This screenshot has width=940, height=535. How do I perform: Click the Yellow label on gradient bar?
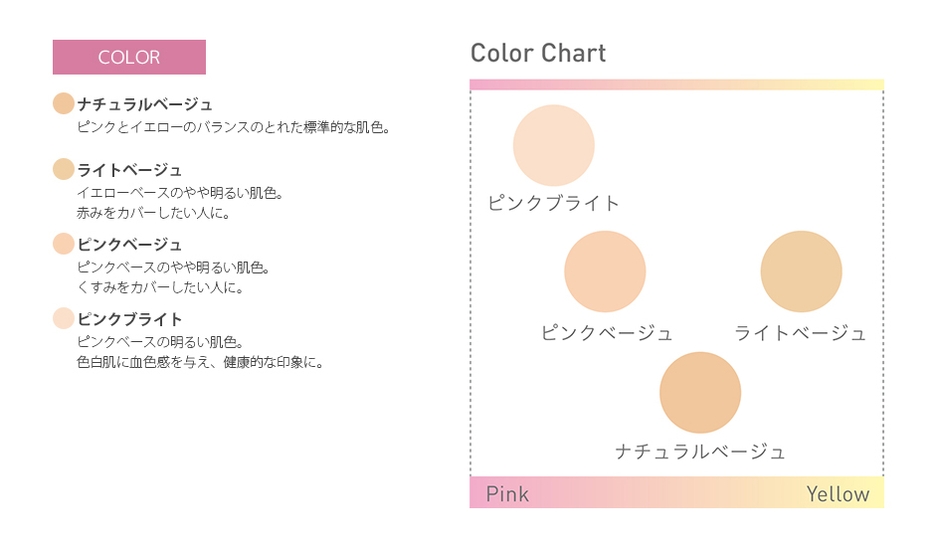click(x=837, y=494)
